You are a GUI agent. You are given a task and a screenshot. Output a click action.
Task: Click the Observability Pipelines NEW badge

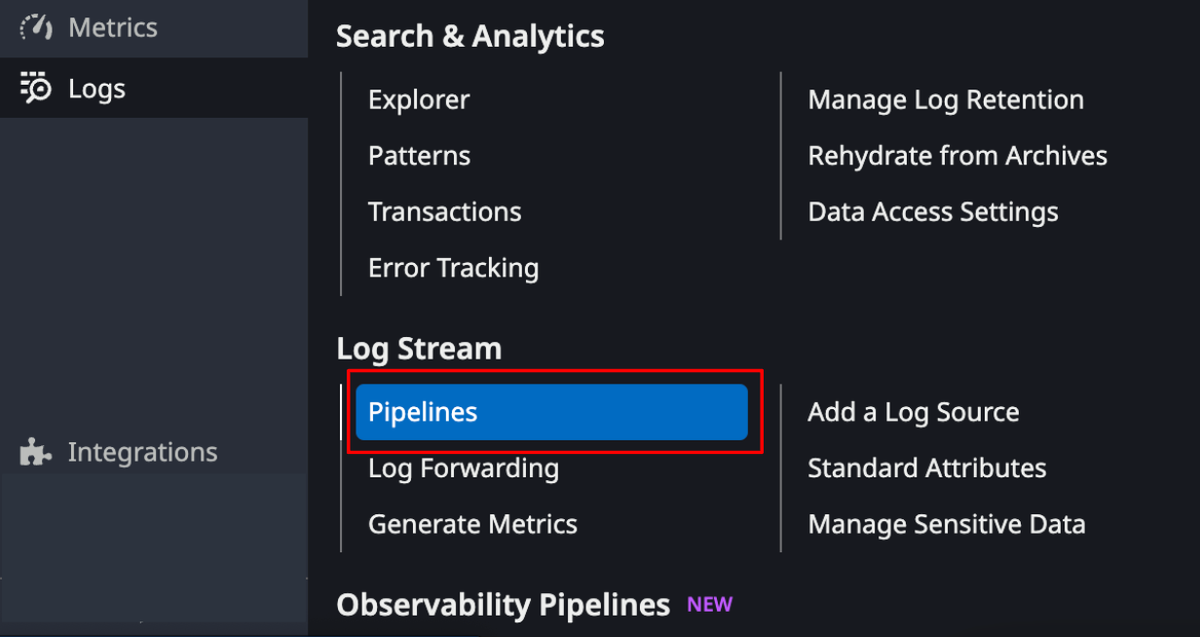coord(709,604)
